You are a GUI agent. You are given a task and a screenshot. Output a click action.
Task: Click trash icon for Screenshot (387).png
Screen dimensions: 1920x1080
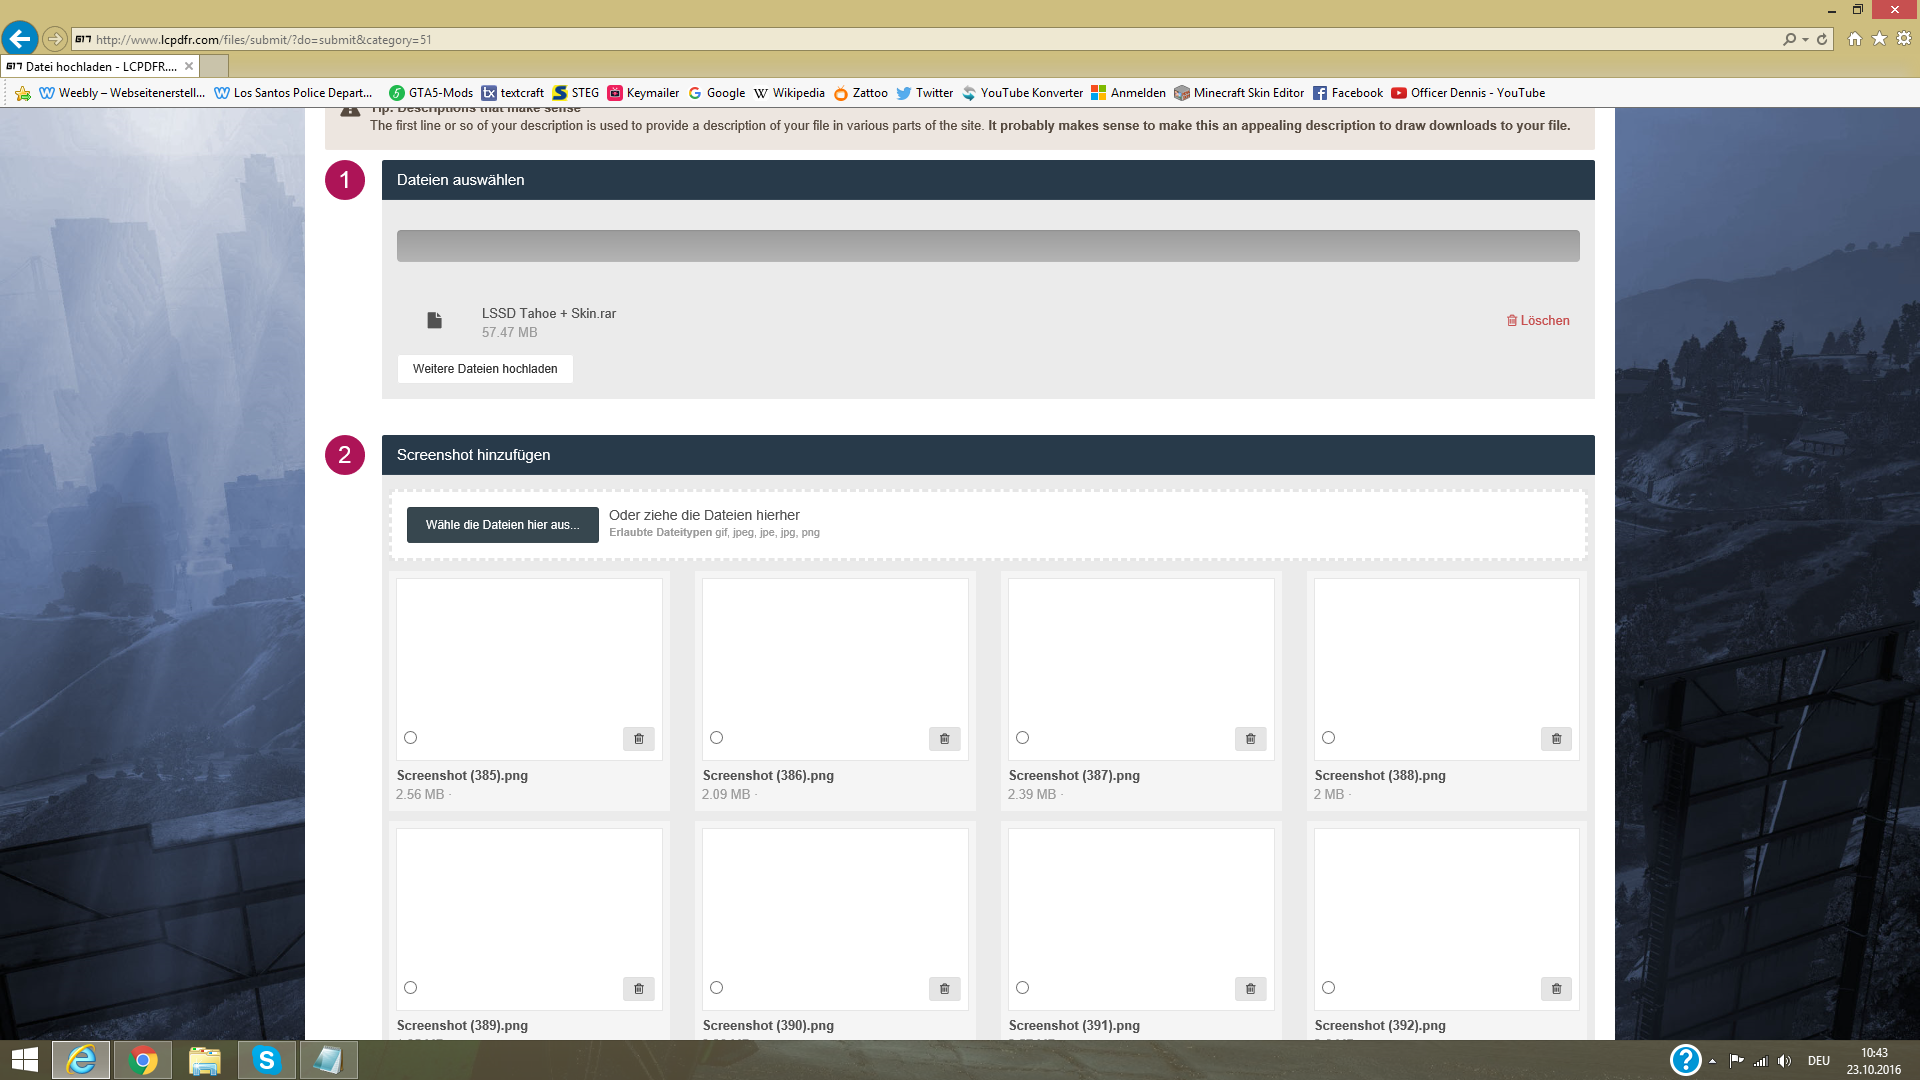pyautogui.click(x=1250, y=739)
